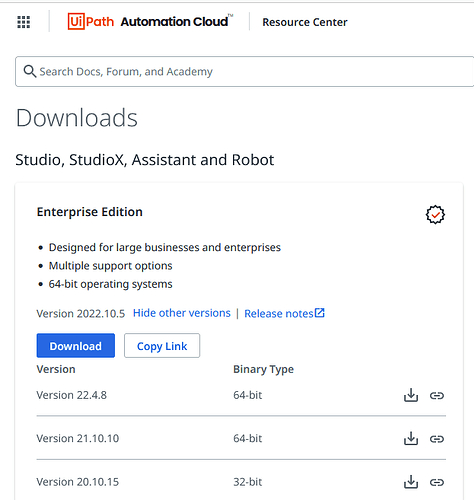Download Version 20.10.15 using its download icon
474x500 pixels.
point(411,482)
